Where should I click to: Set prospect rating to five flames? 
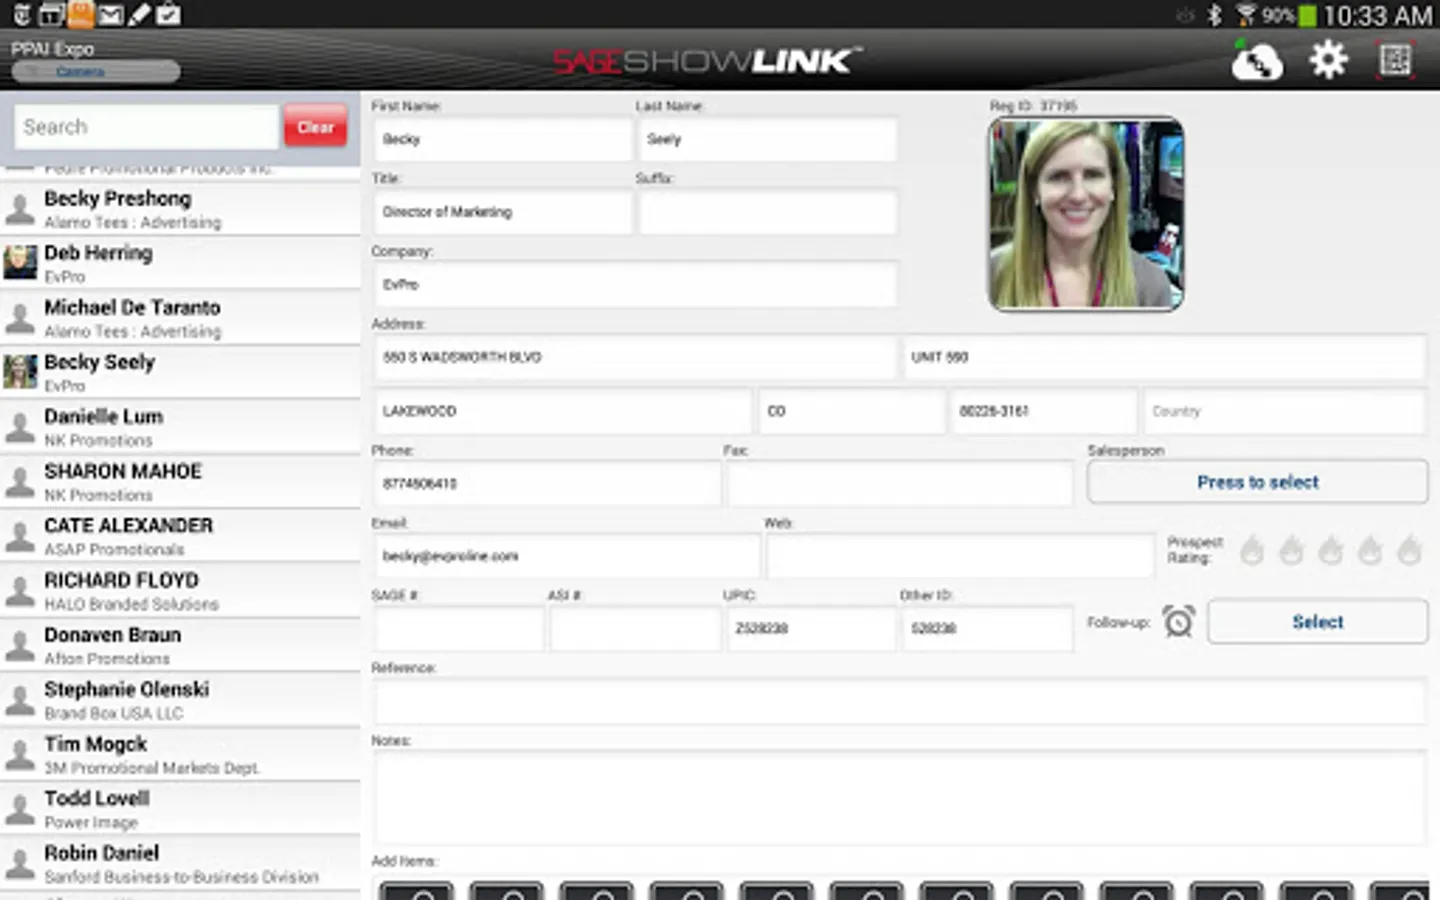[1409, 549]
